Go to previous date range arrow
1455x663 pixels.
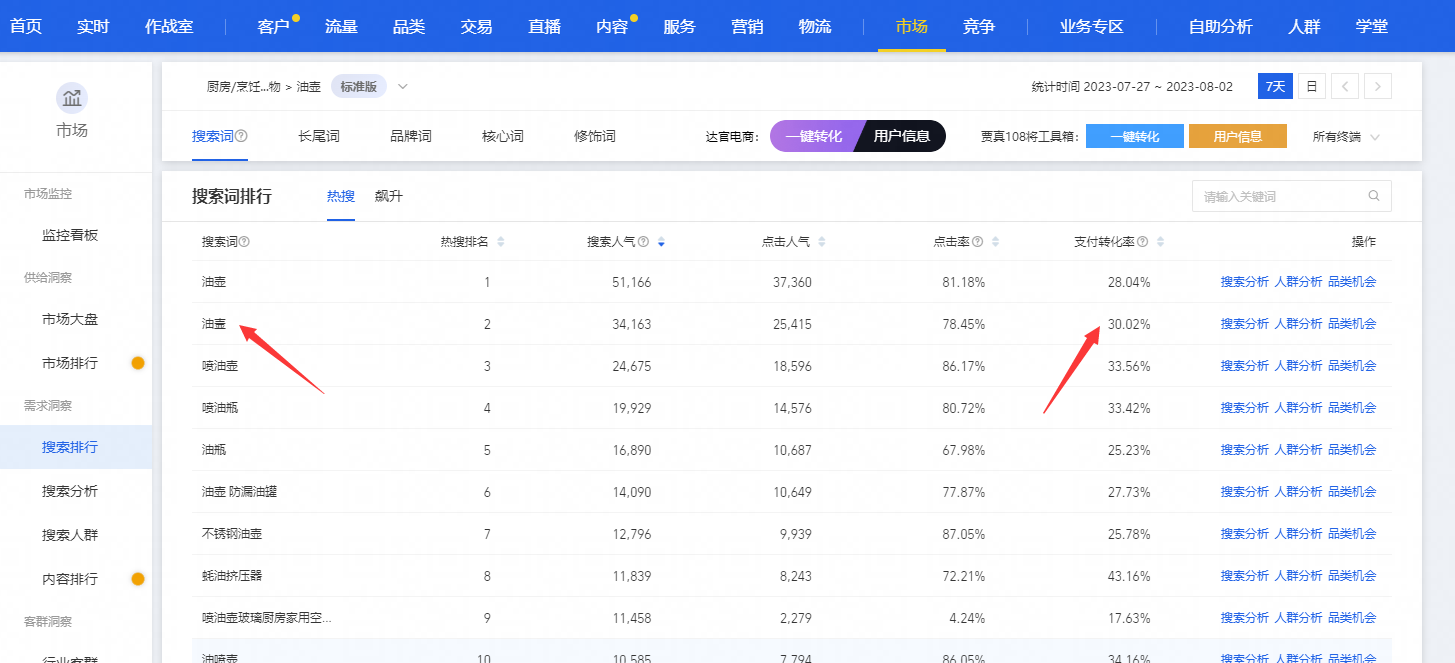click(x=1345, y=87)
